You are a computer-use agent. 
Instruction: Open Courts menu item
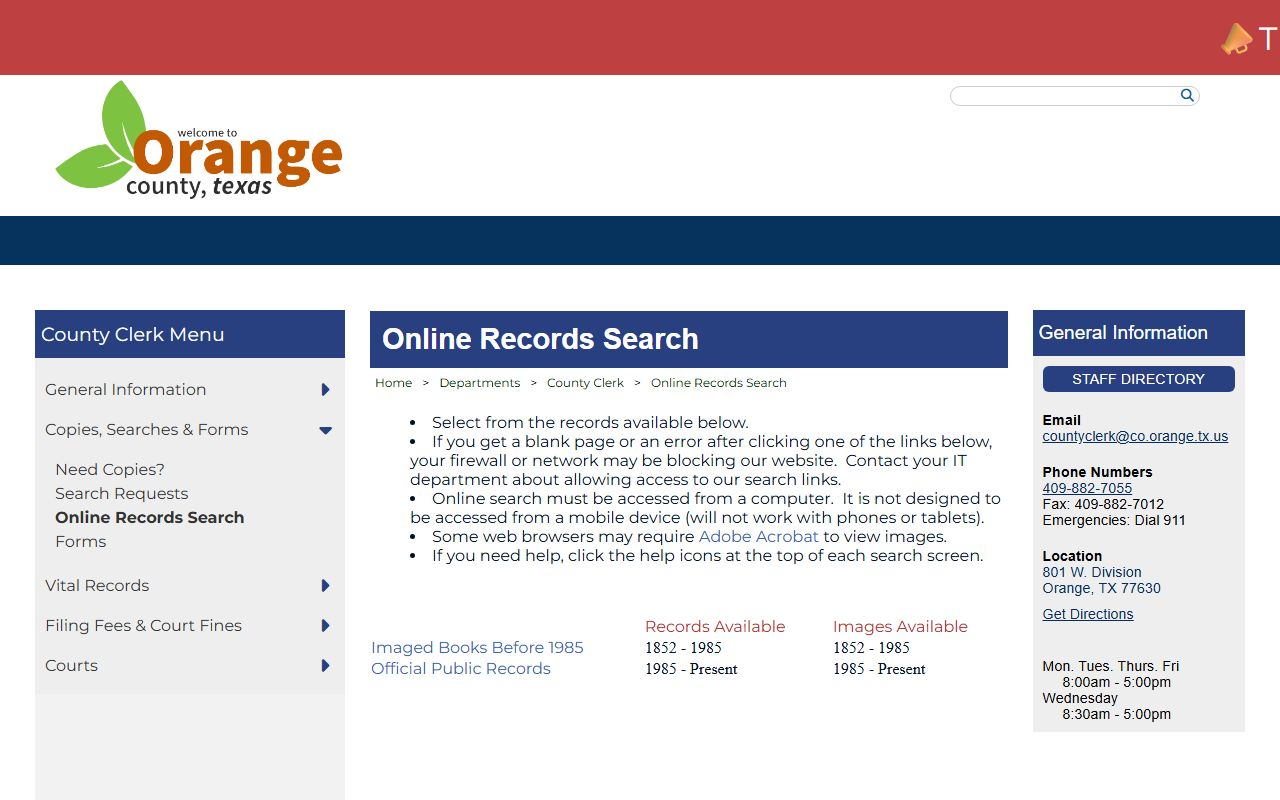[x=72, y=666]
